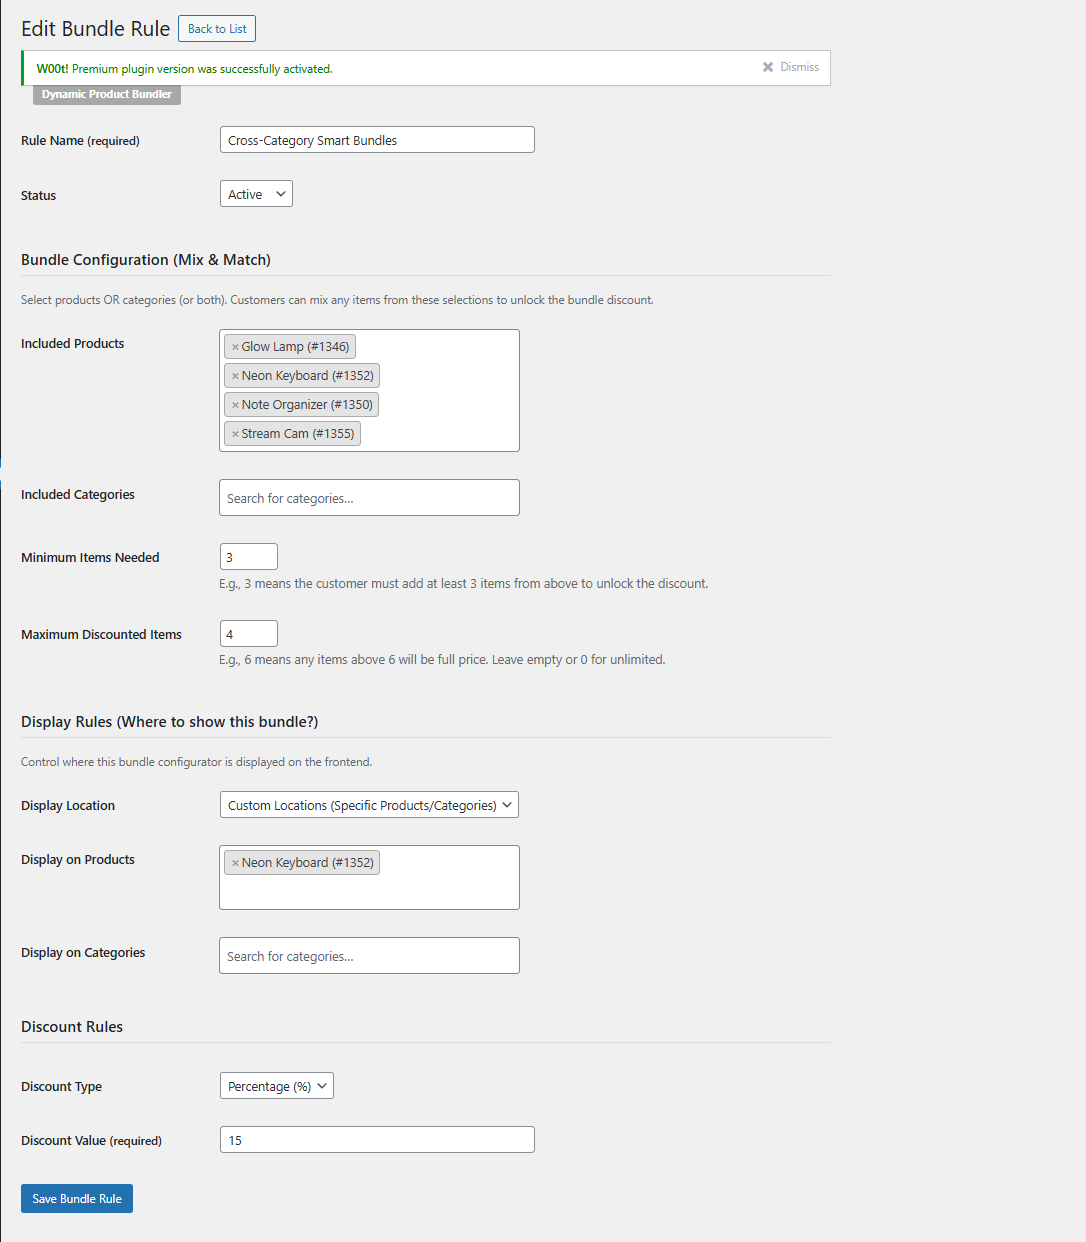Image resolution: width=1086 pixels, height=1242 pixels.
Task: Remove Note Organizer tag from products
Action: click(x=235, y=405)
